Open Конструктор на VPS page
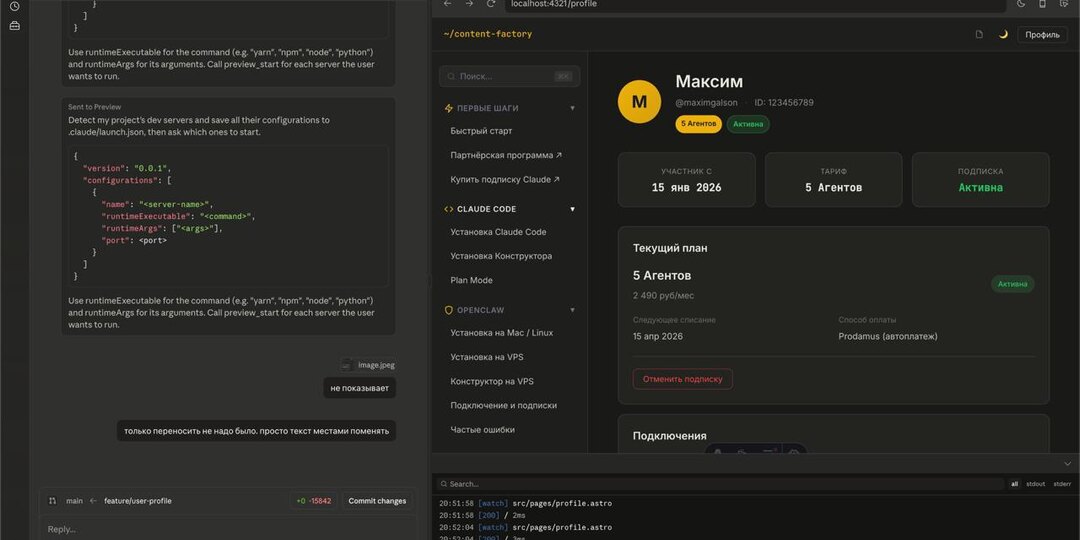 [x=492, y=382]
